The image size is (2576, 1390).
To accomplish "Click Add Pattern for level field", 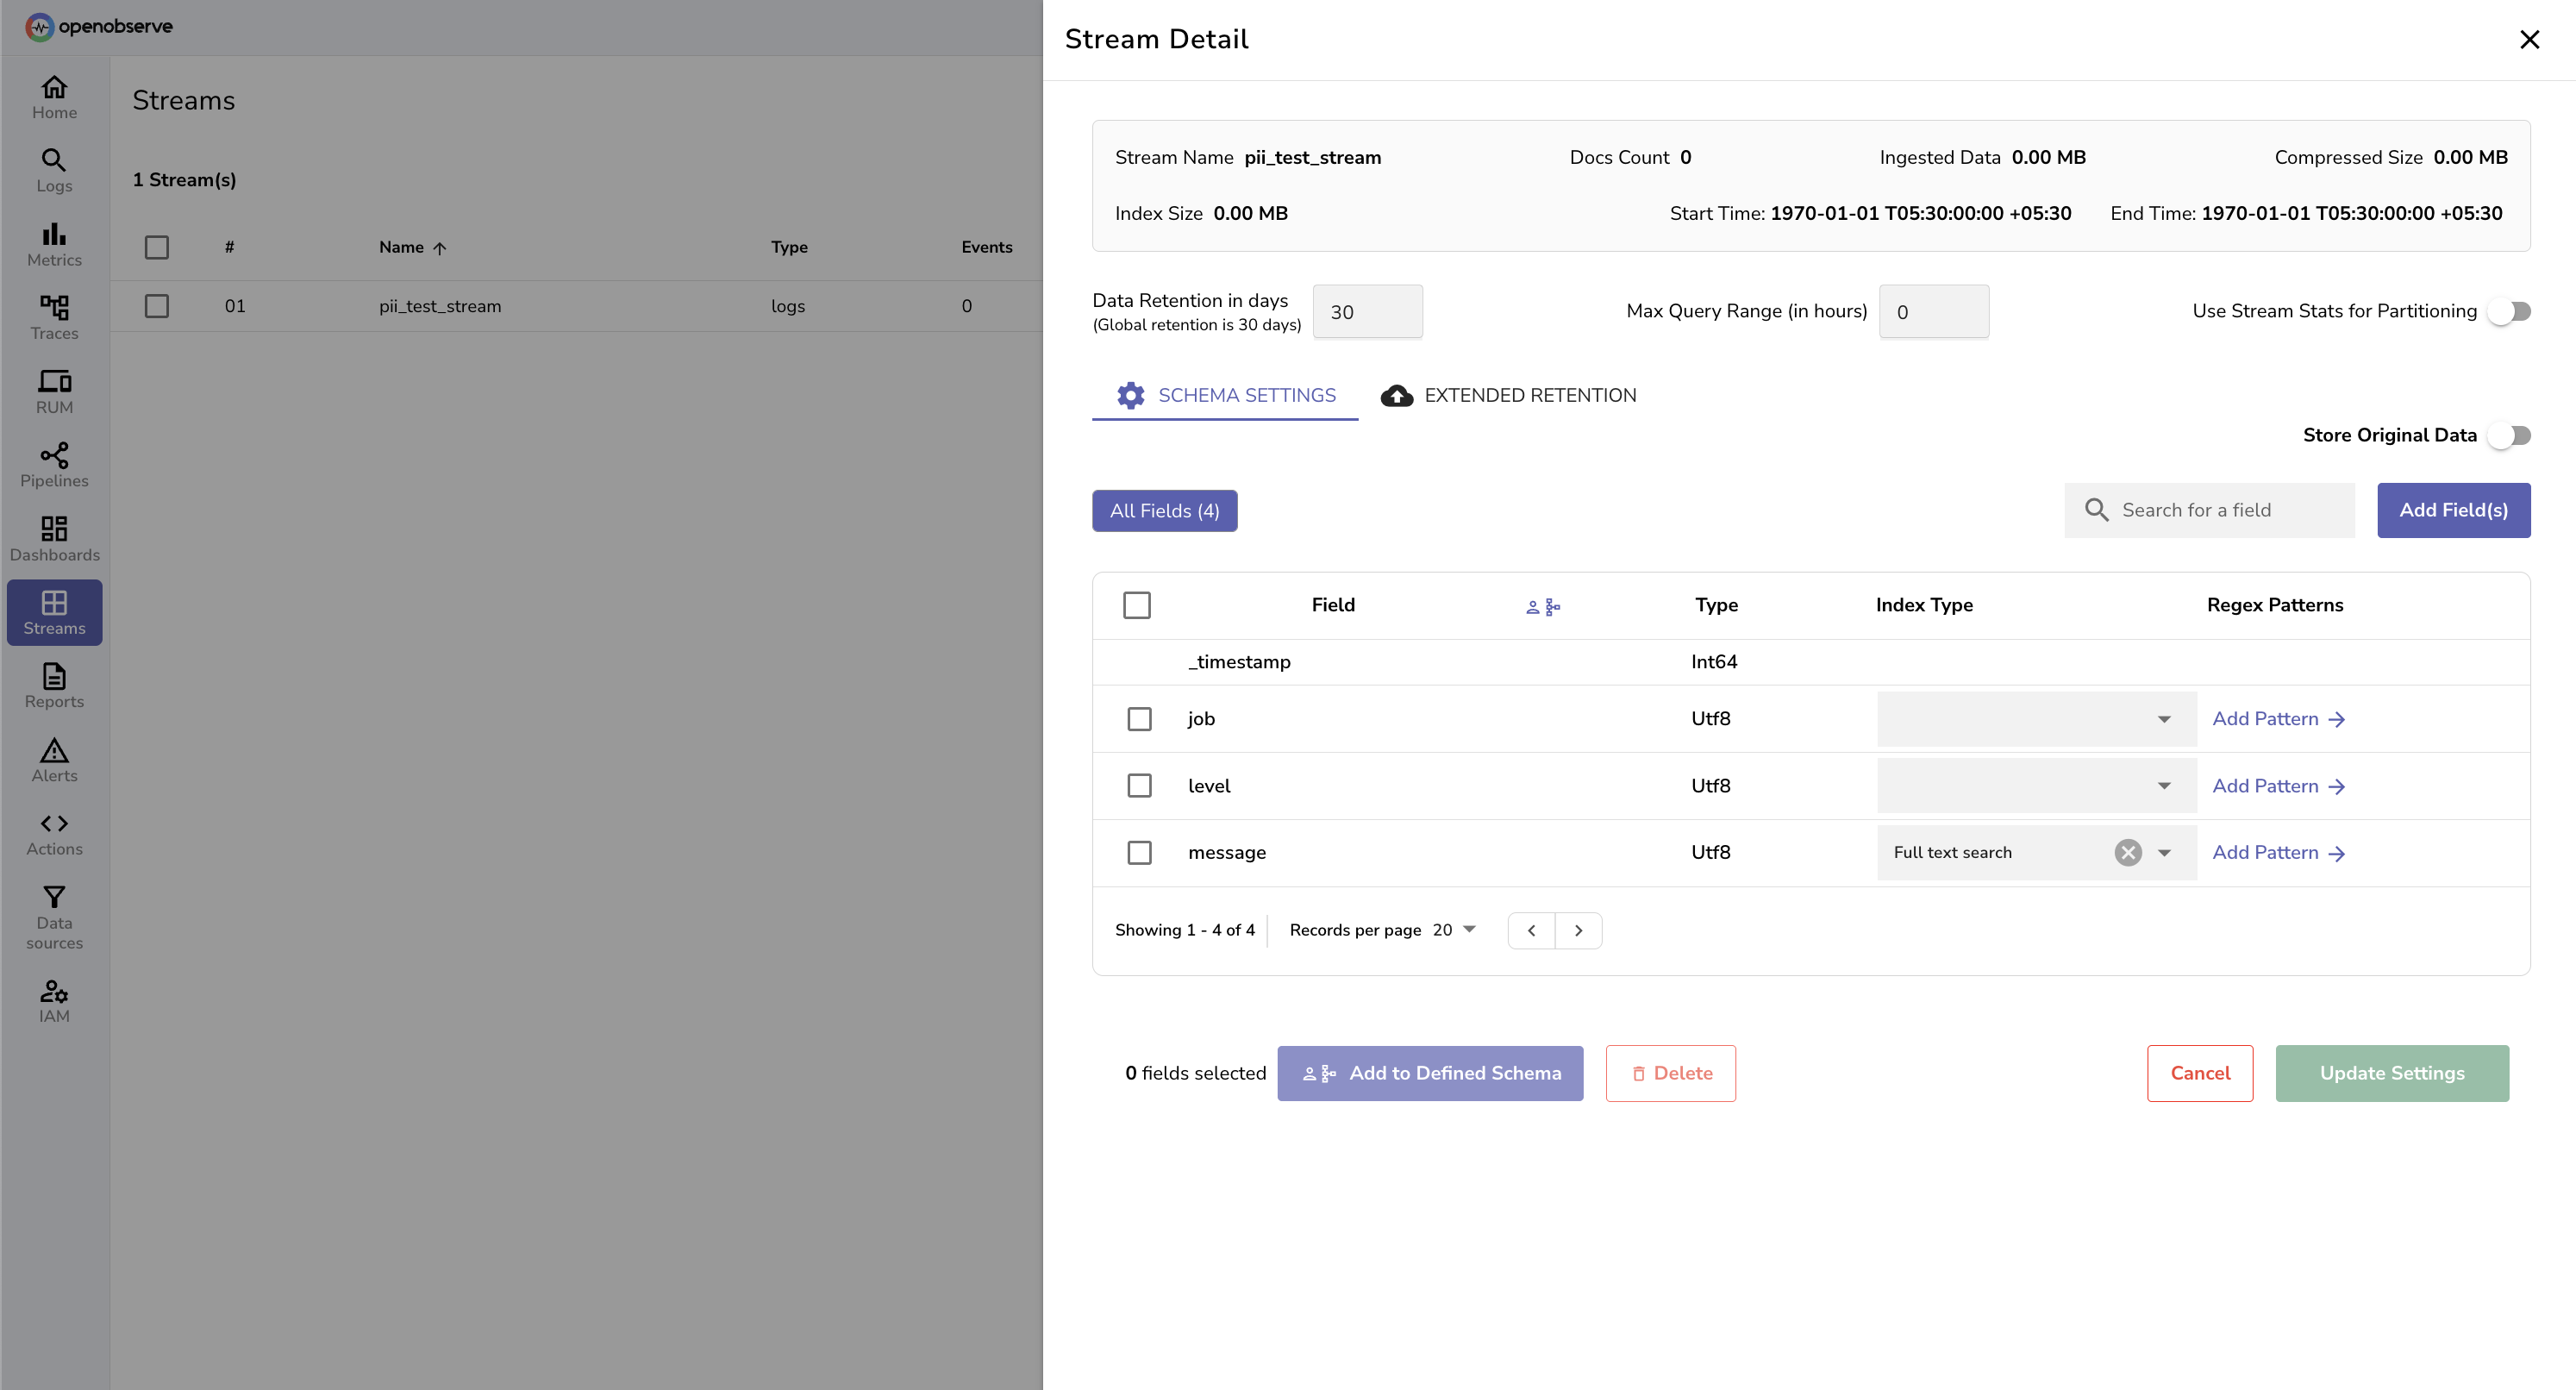I will (2279, 786).
